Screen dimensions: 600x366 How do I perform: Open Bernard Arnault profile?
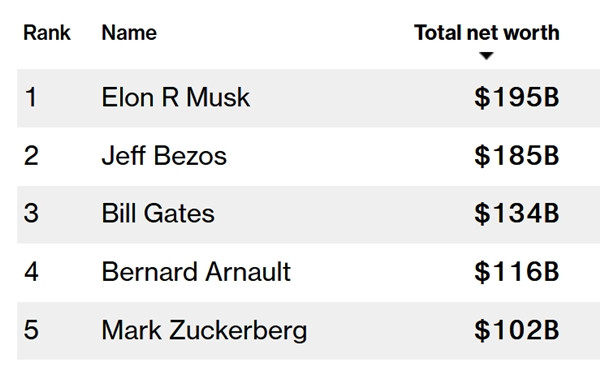pos(196,272)
